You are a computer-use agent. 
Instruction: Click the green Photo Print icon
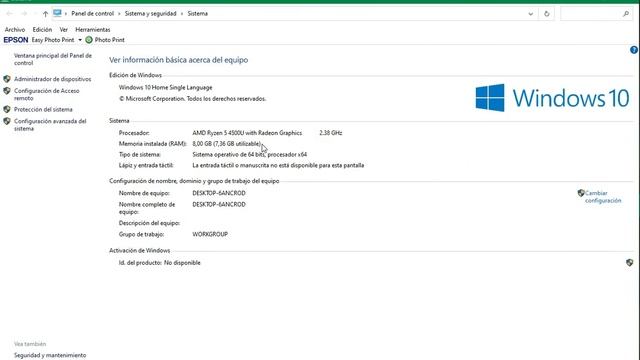point(89,40)
